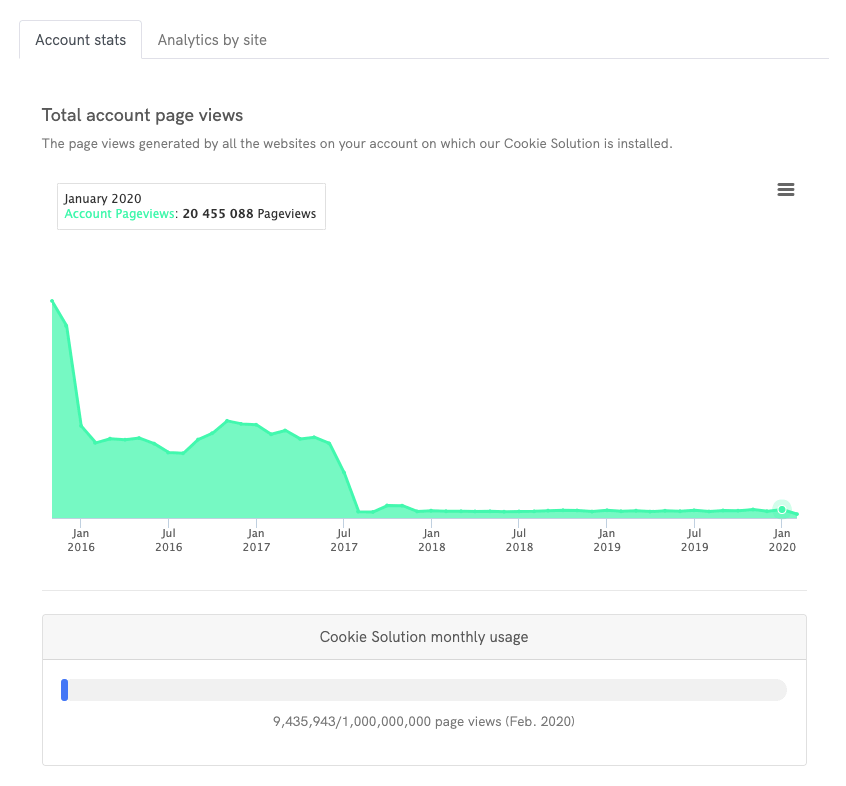Click the January 2020 tooltip box
The image size is (846, 786).
191,206
